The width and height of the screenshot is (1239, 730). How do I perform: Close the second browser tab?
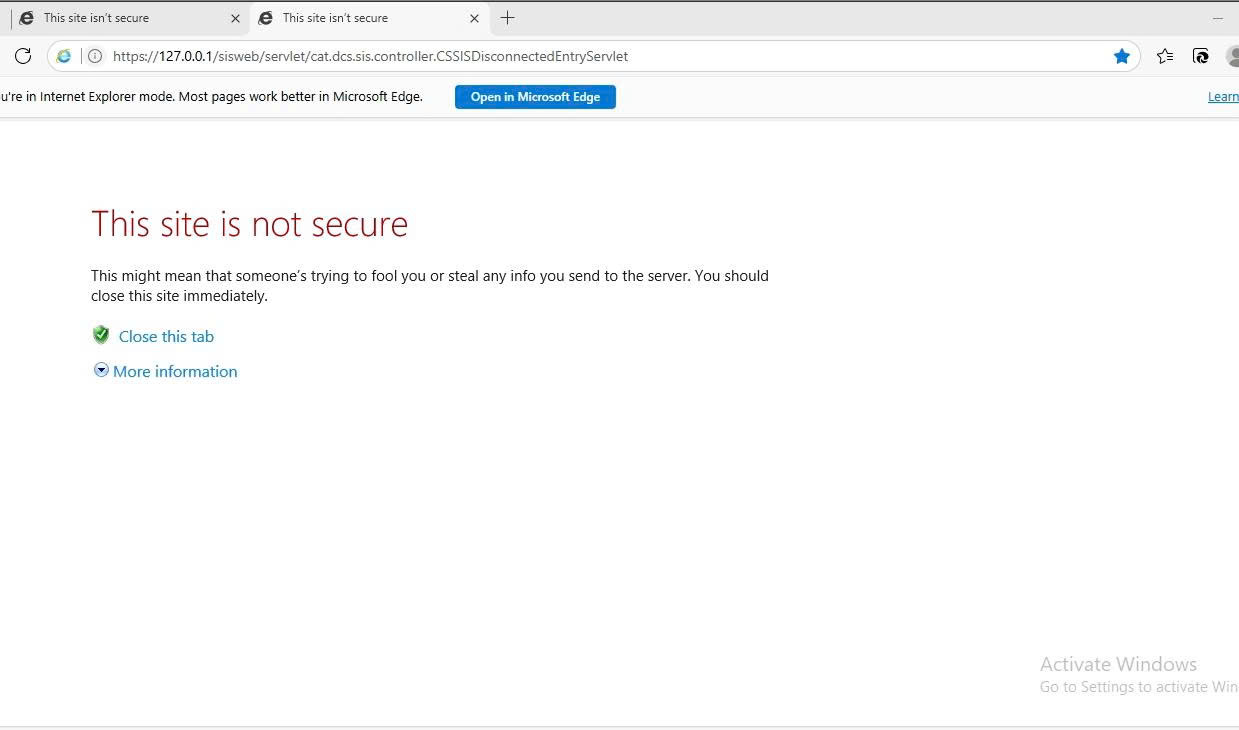tap(474, 18)
